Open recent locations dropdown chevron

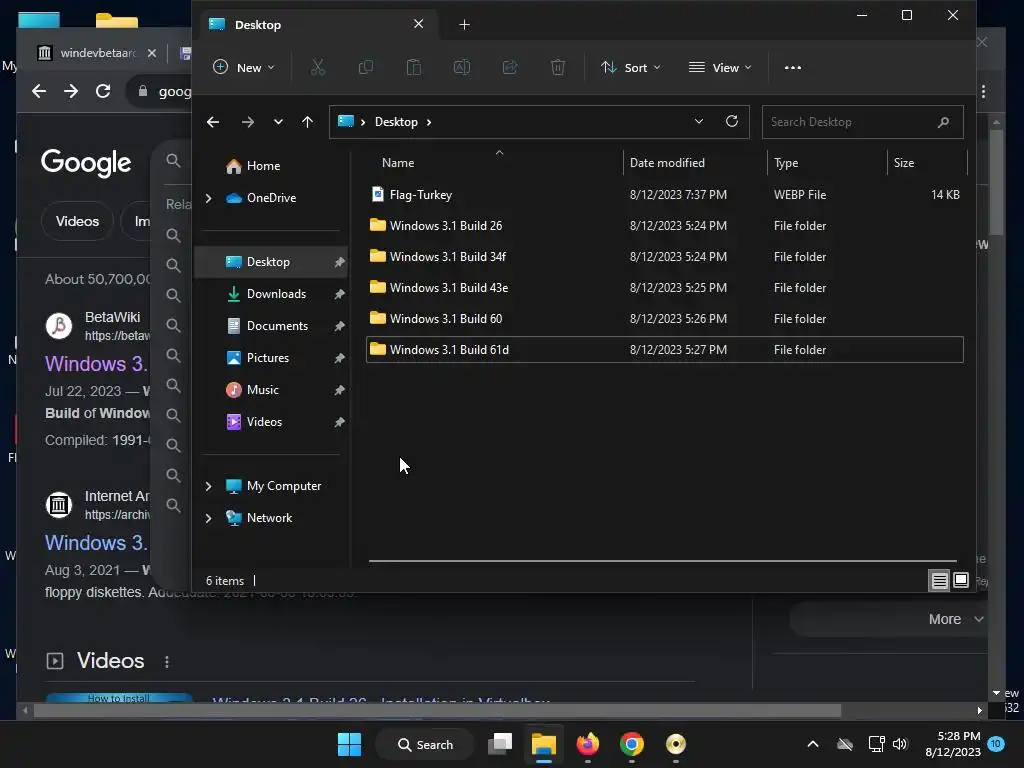pos(278,122)
